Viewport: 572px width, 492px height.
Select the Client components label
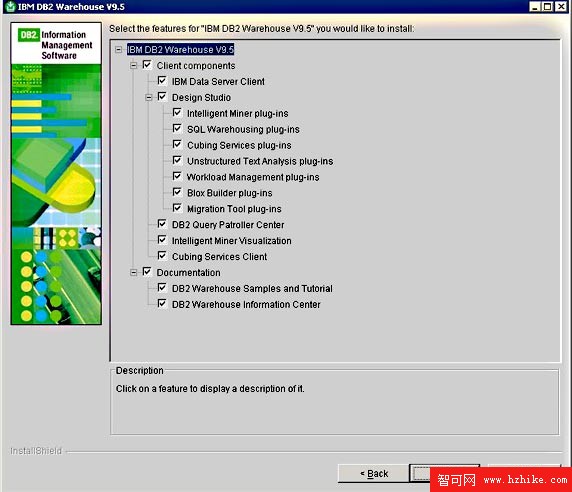coord(196,66)
